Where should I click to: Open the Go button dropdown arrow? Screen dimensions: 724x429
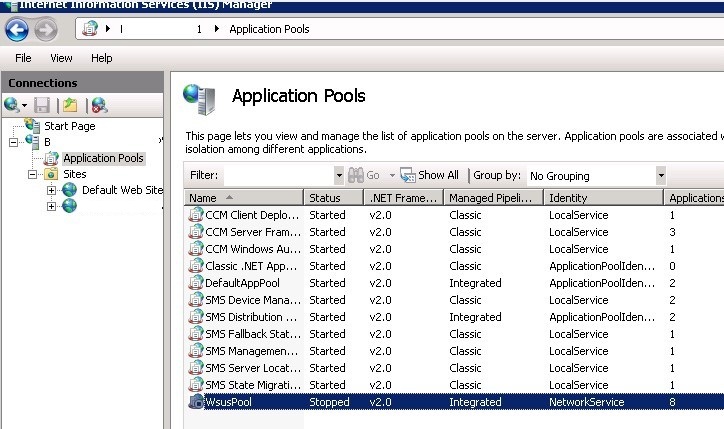[x=392, y=175]
